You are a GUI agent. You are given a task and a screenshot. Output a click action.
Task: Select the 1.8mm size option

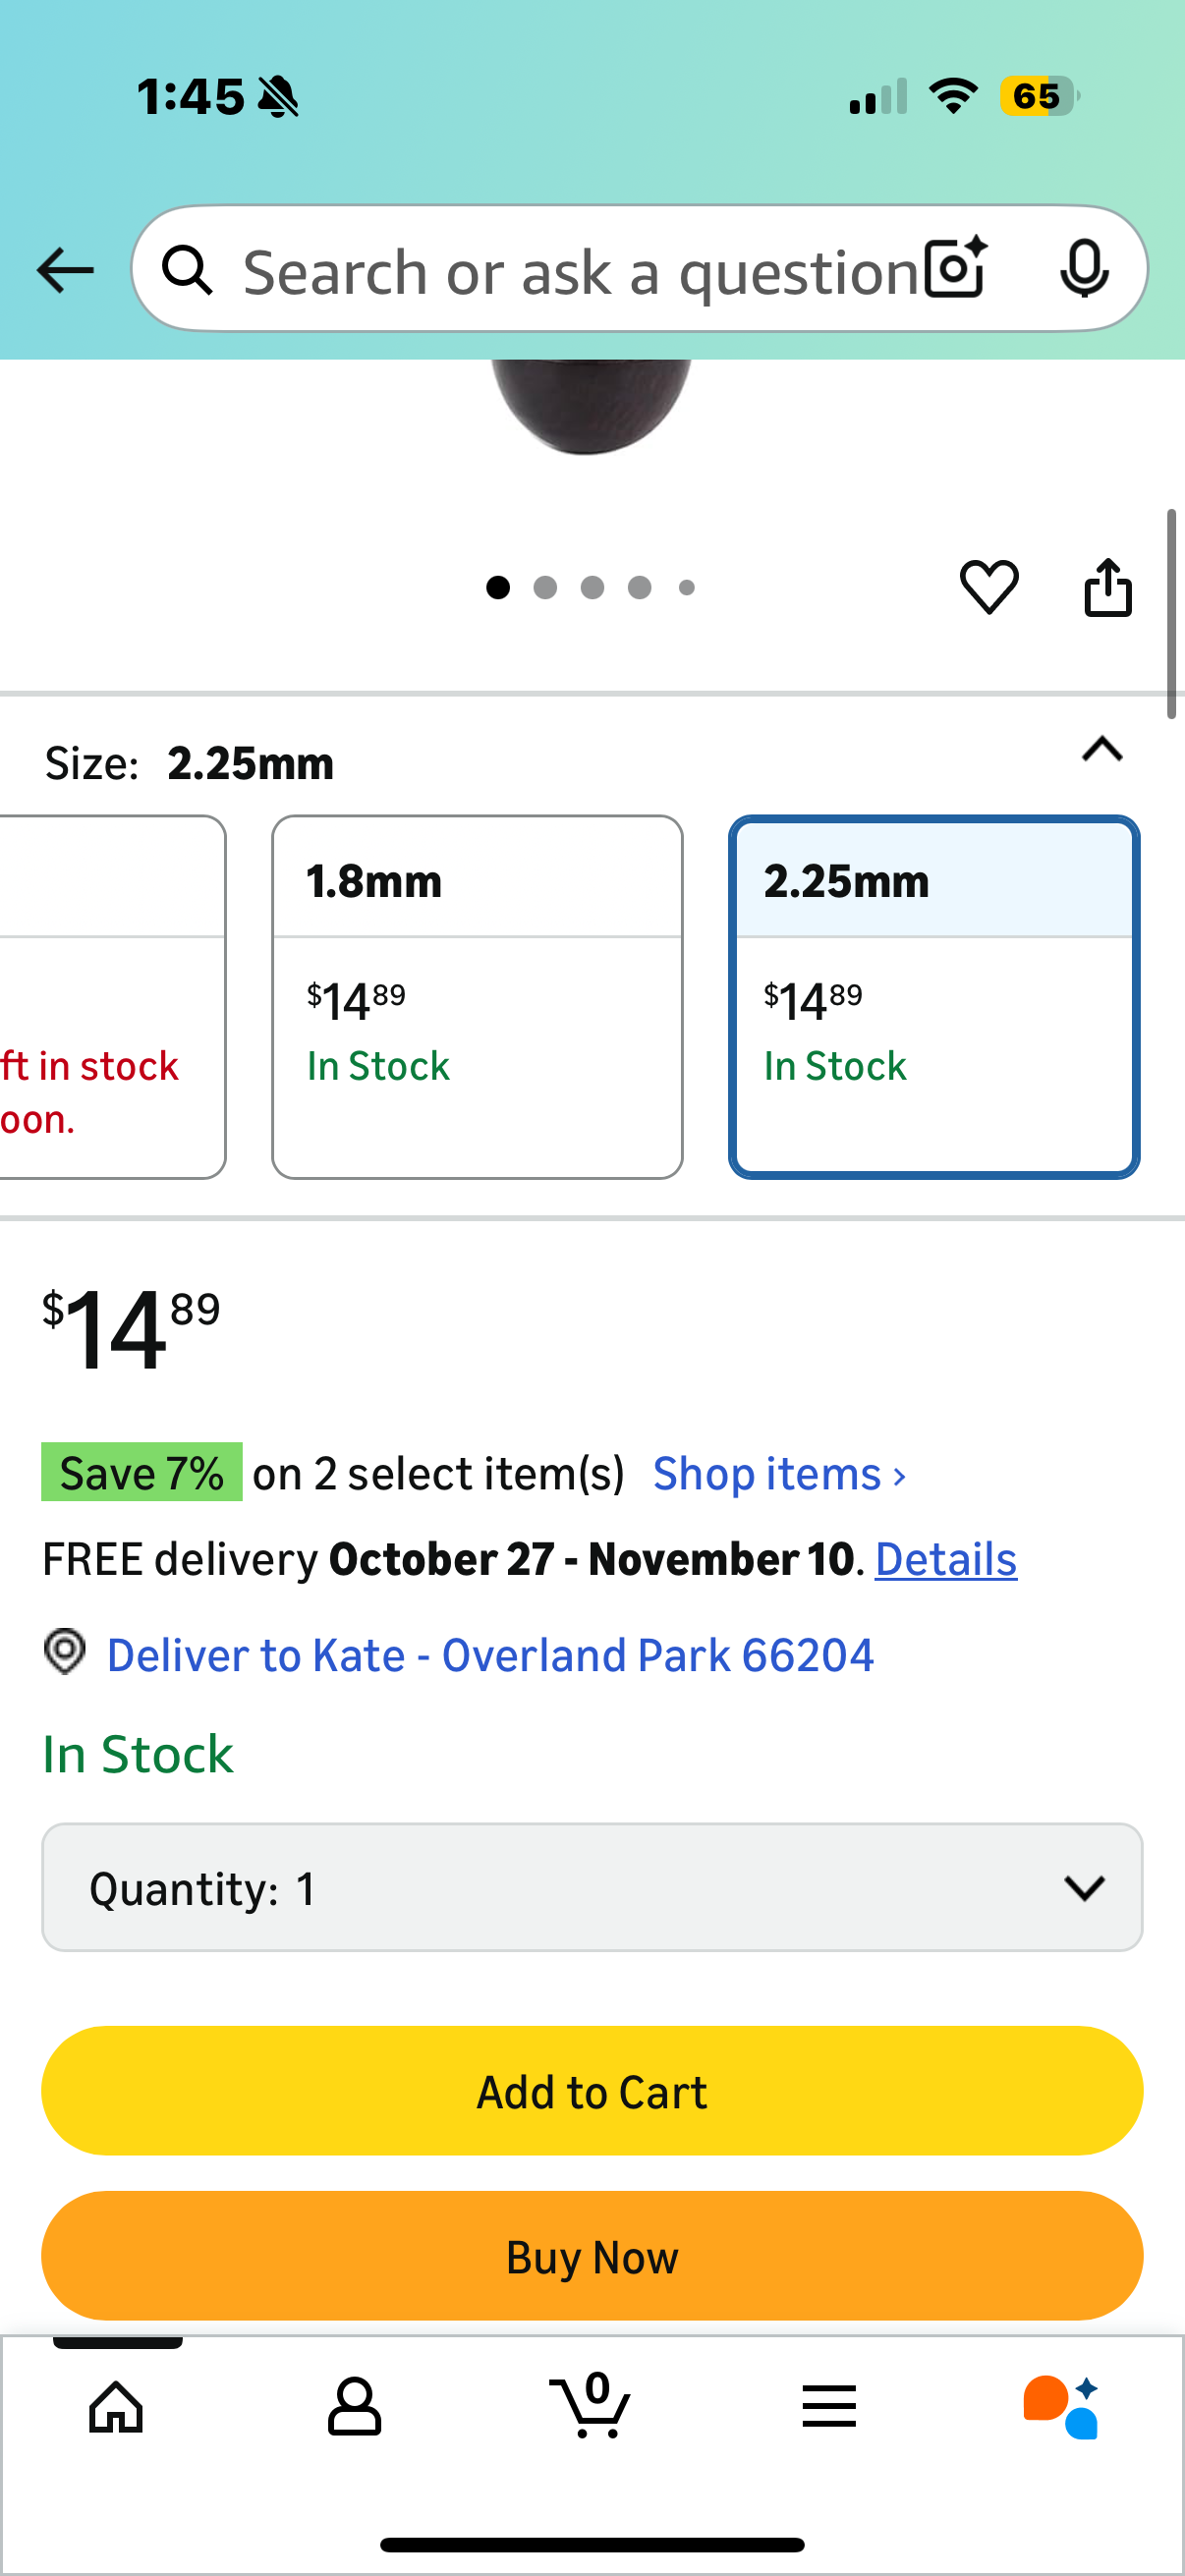click(x=477, y=996)
